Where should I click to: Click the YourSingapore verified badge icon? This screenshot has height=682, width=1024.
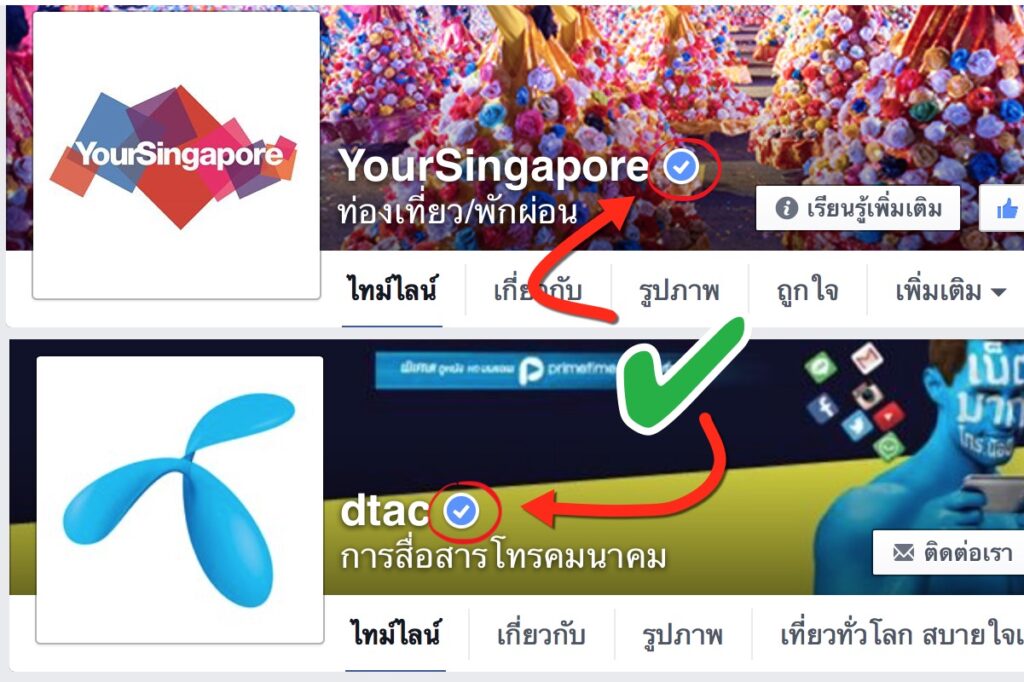[681, 167]
